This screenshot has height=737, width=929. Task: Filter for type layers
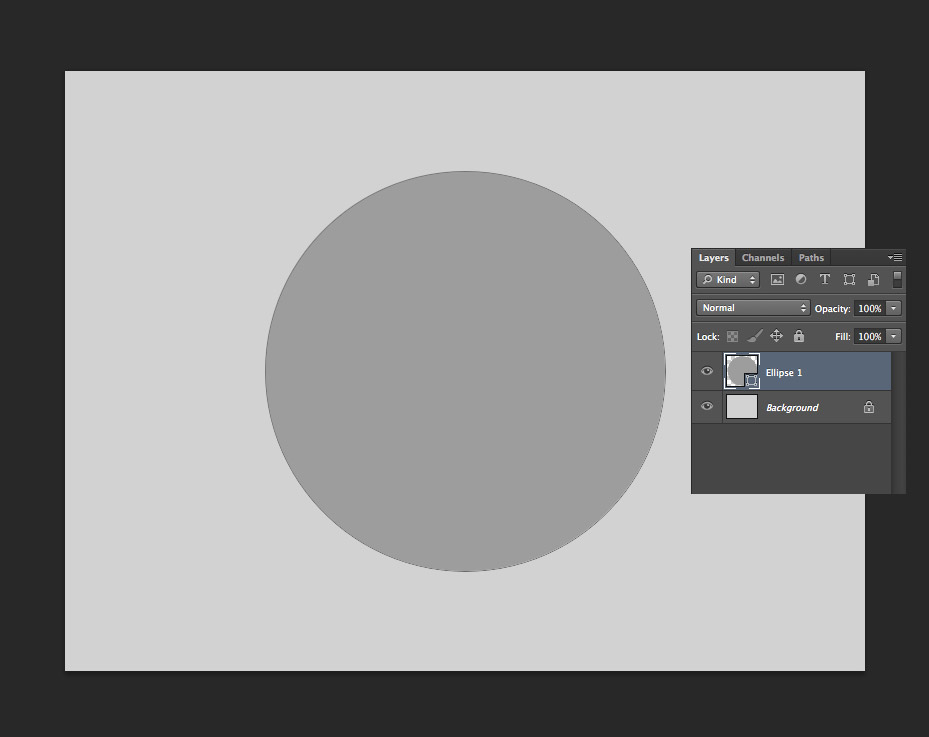pos(825,280)
